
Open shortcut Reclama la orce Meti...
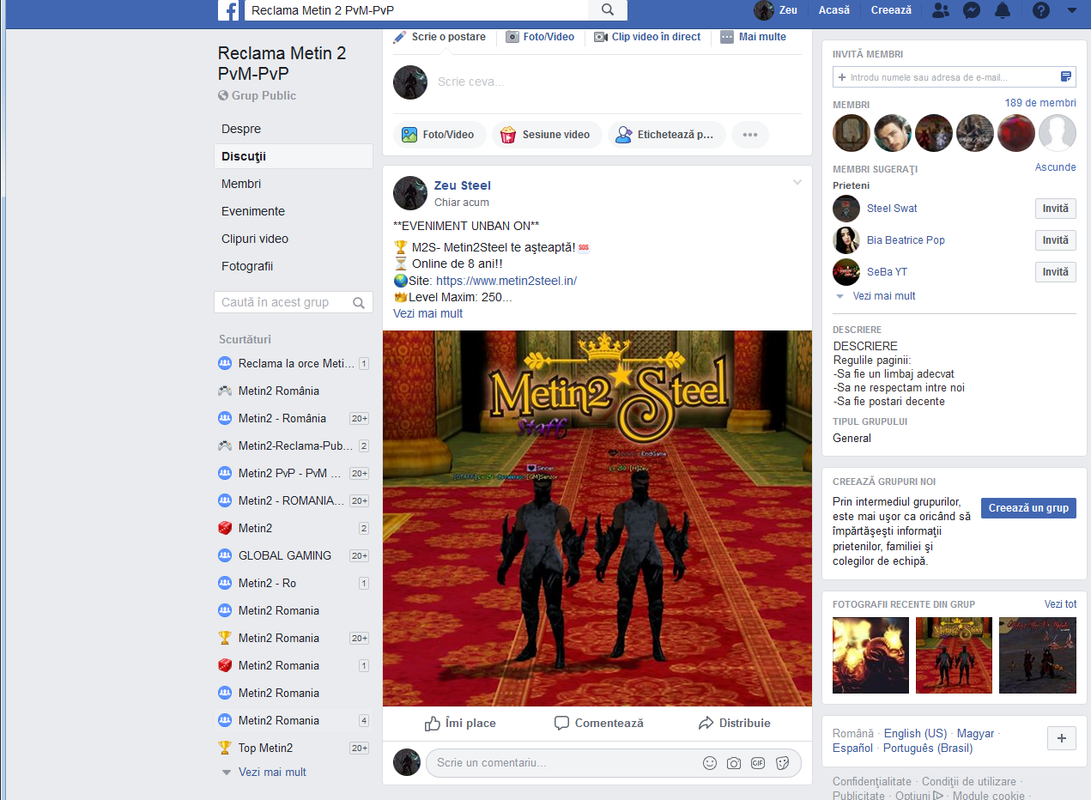tap(293, 364)
